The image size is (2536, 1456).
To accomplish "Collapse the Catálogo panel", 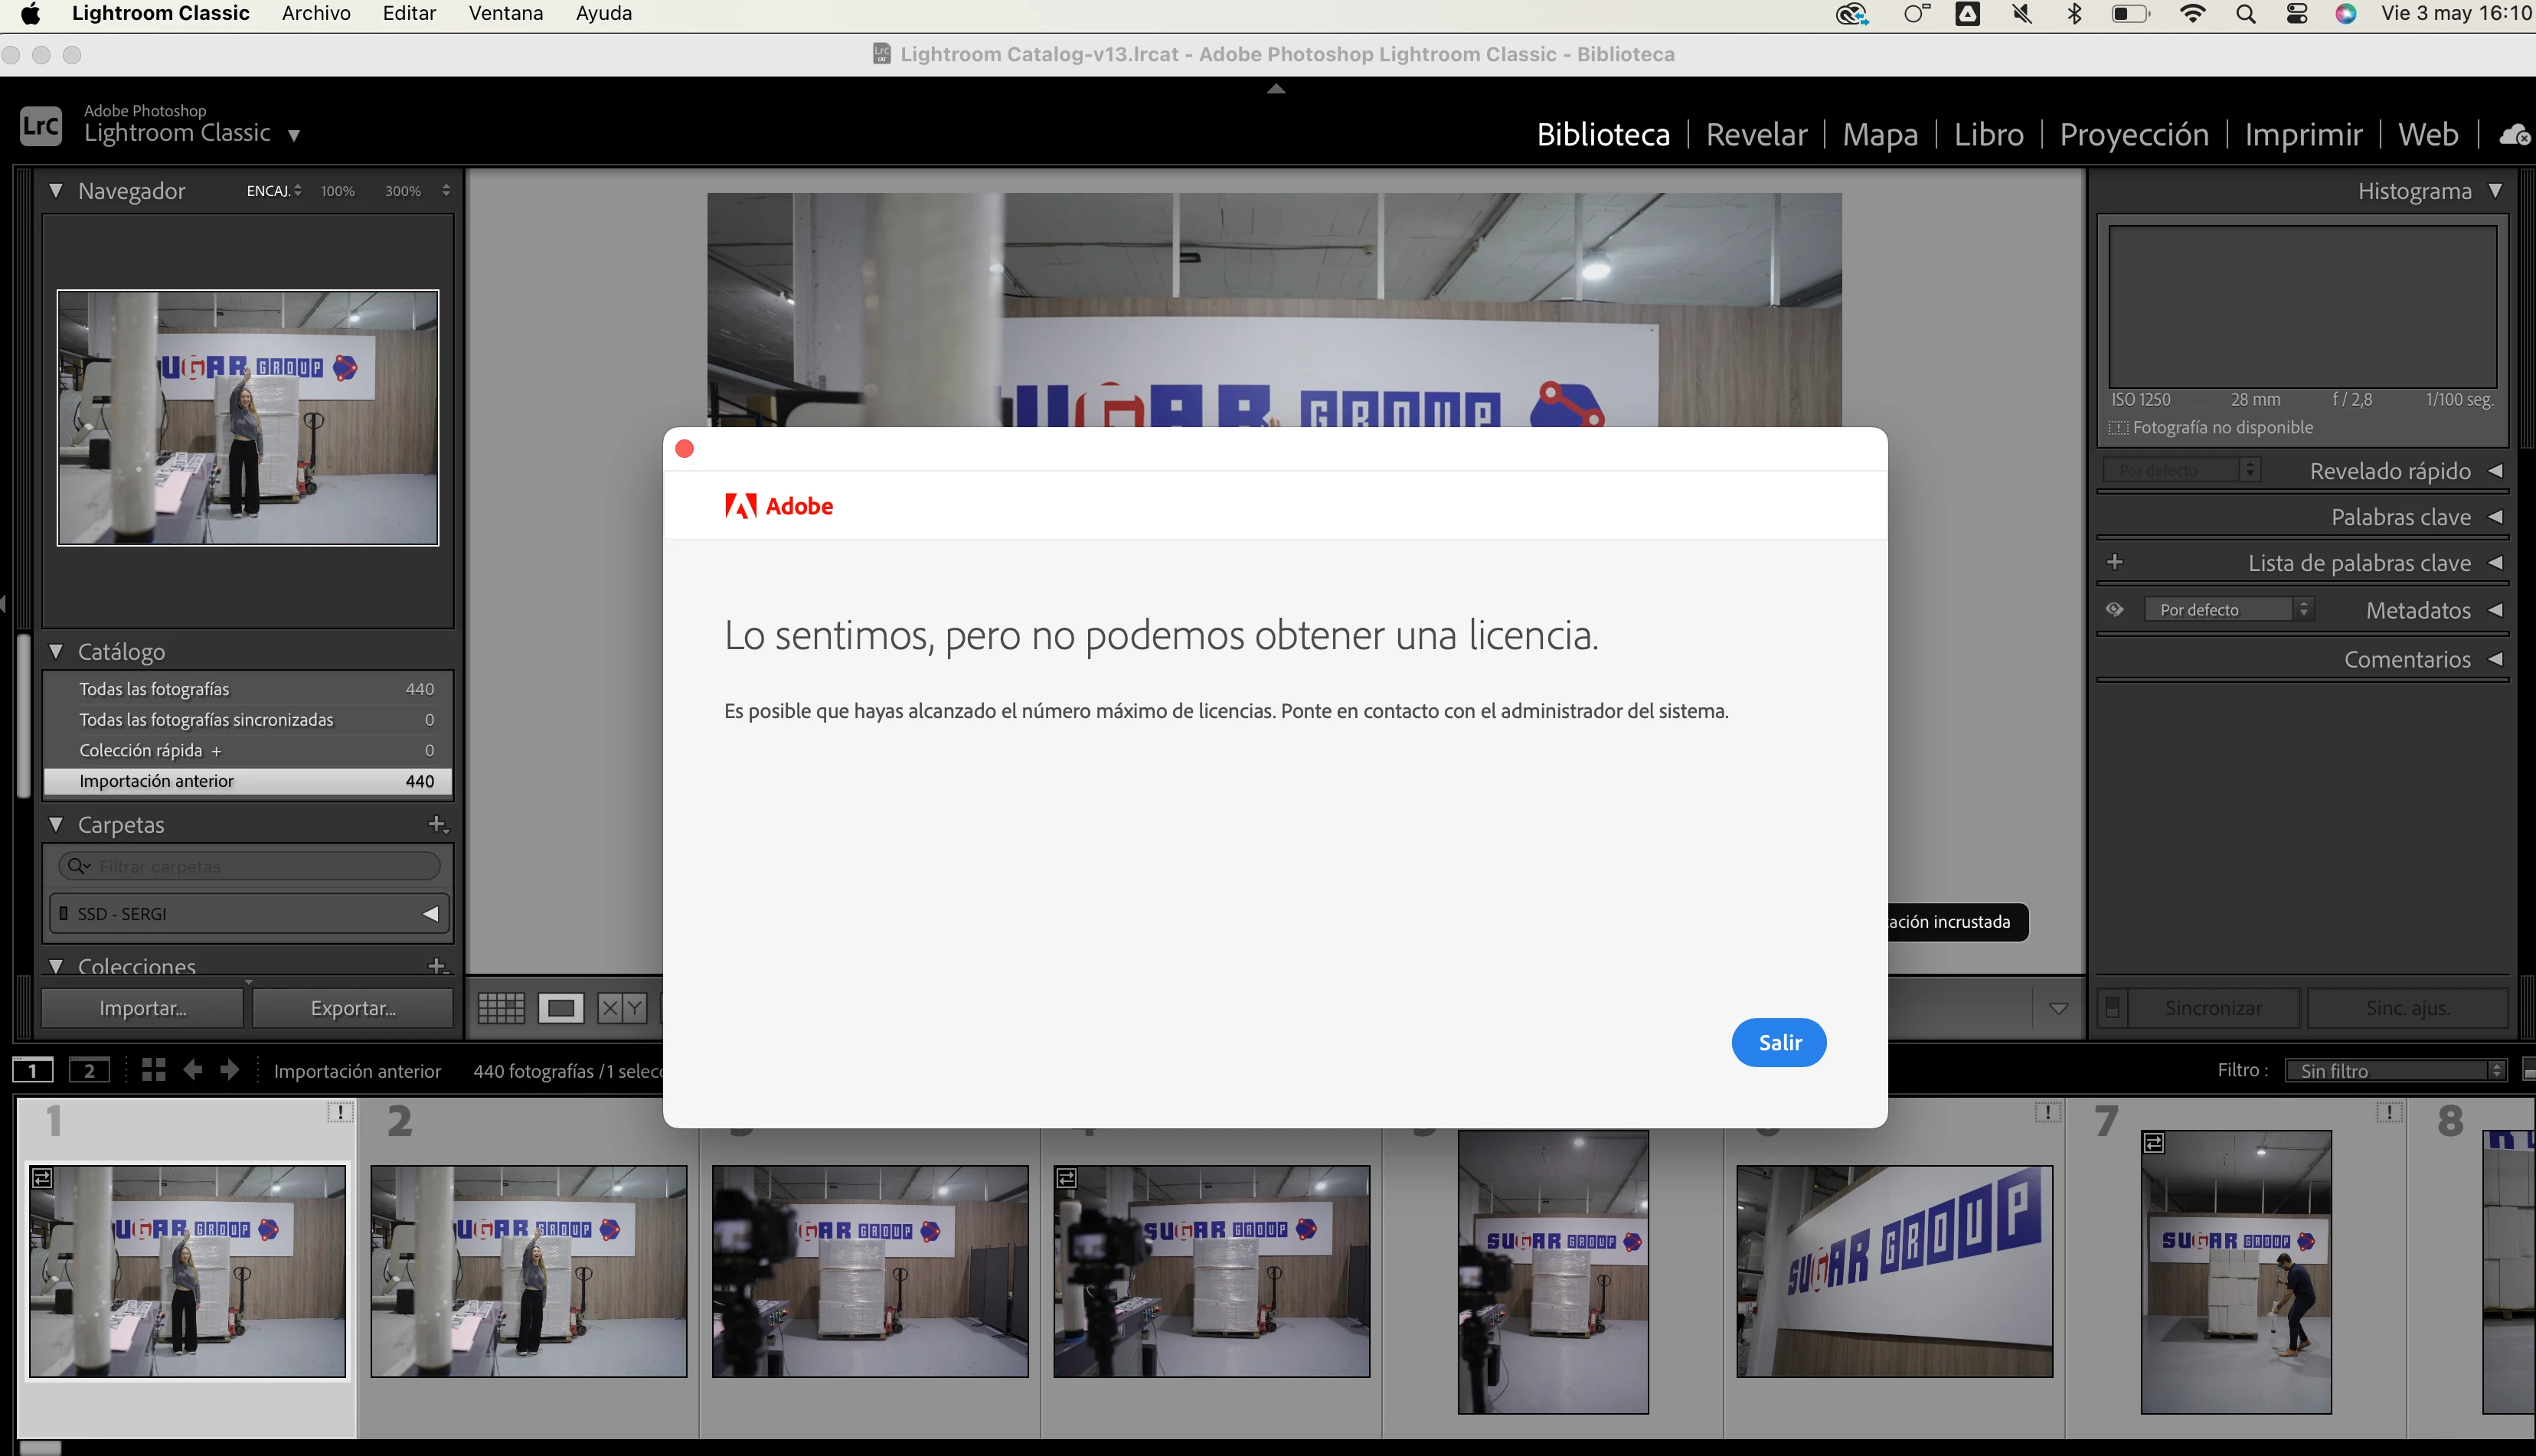I will (56, 651).
